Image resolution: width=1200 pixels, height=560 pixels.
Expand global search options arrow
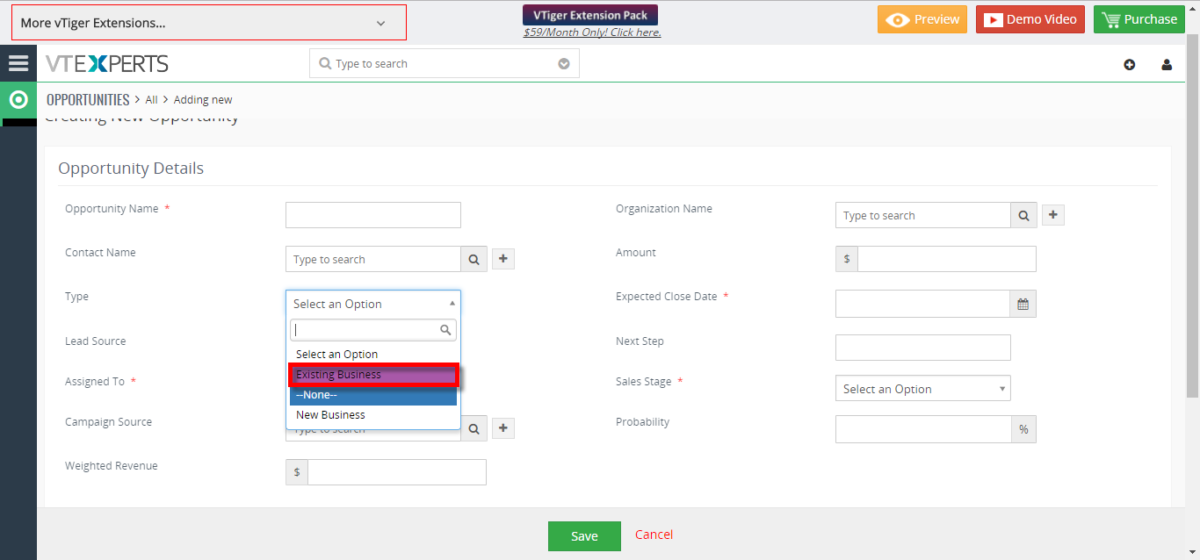tap(563, 64)
